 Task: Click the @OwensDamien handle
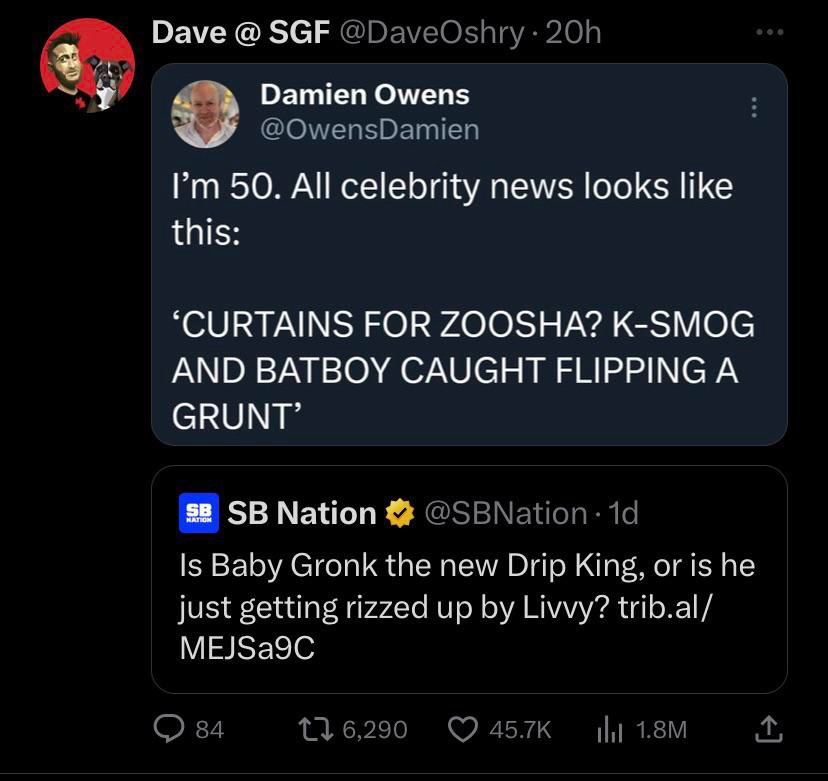[x=370, y=130]
